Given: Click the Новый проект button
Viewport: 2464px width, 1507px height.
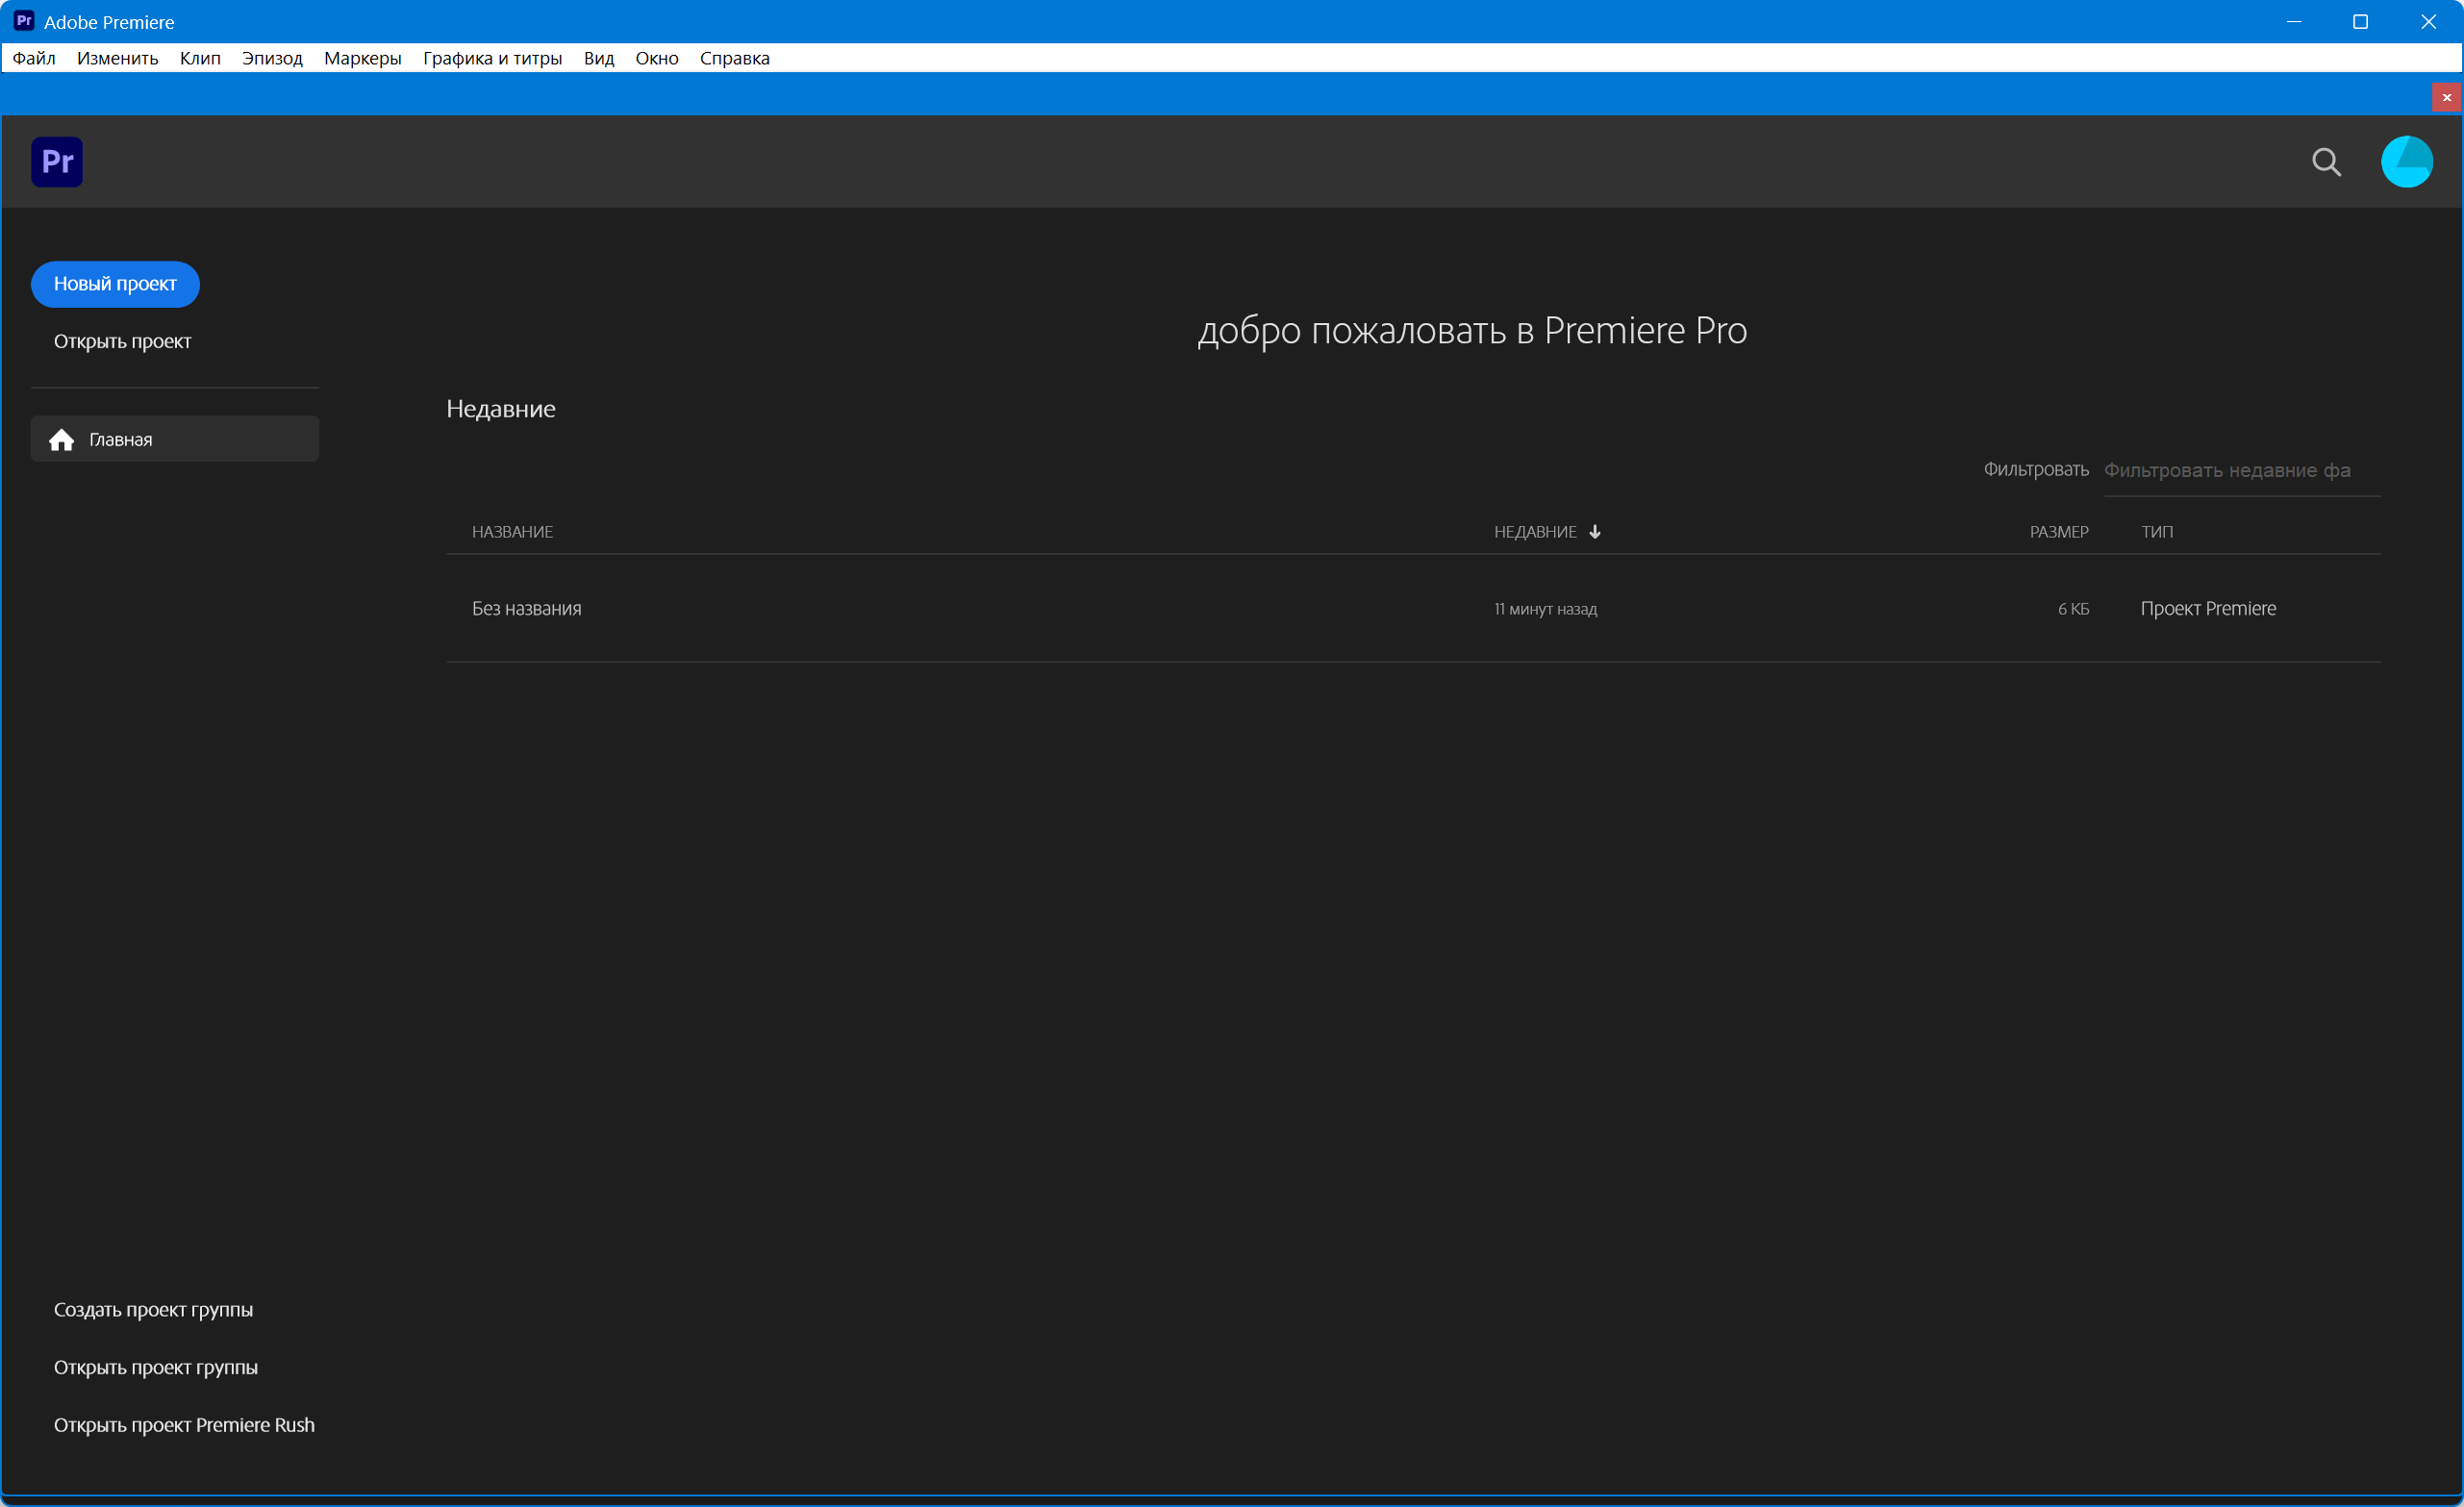Looking at the screenshot, I should click(x=115, y=284).
